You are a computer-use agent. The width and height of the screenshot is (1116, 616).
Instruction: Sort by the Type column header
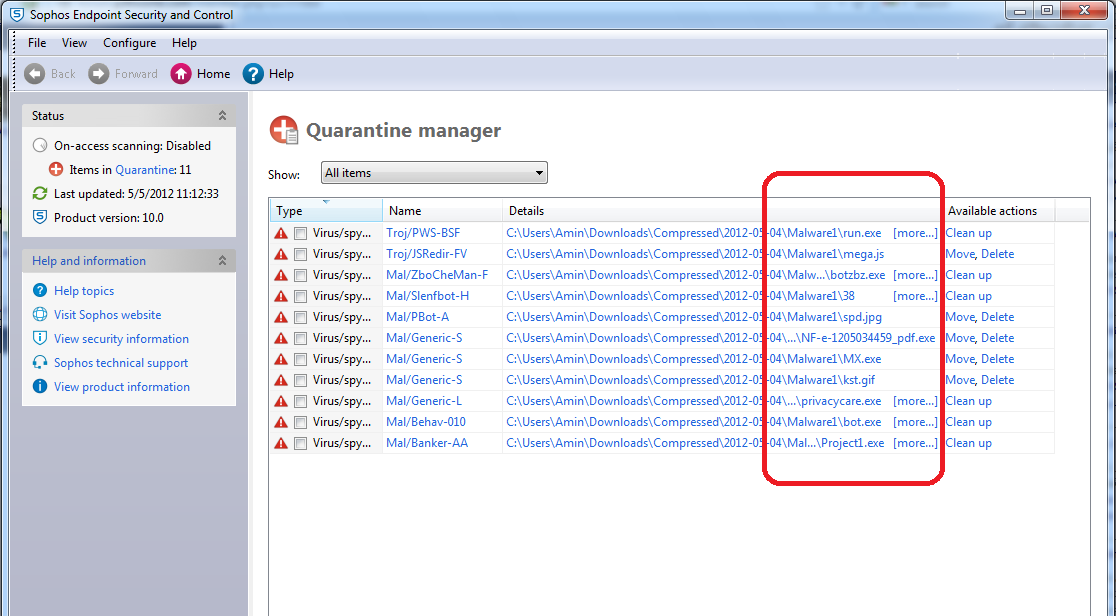click(x=326, y=211)
